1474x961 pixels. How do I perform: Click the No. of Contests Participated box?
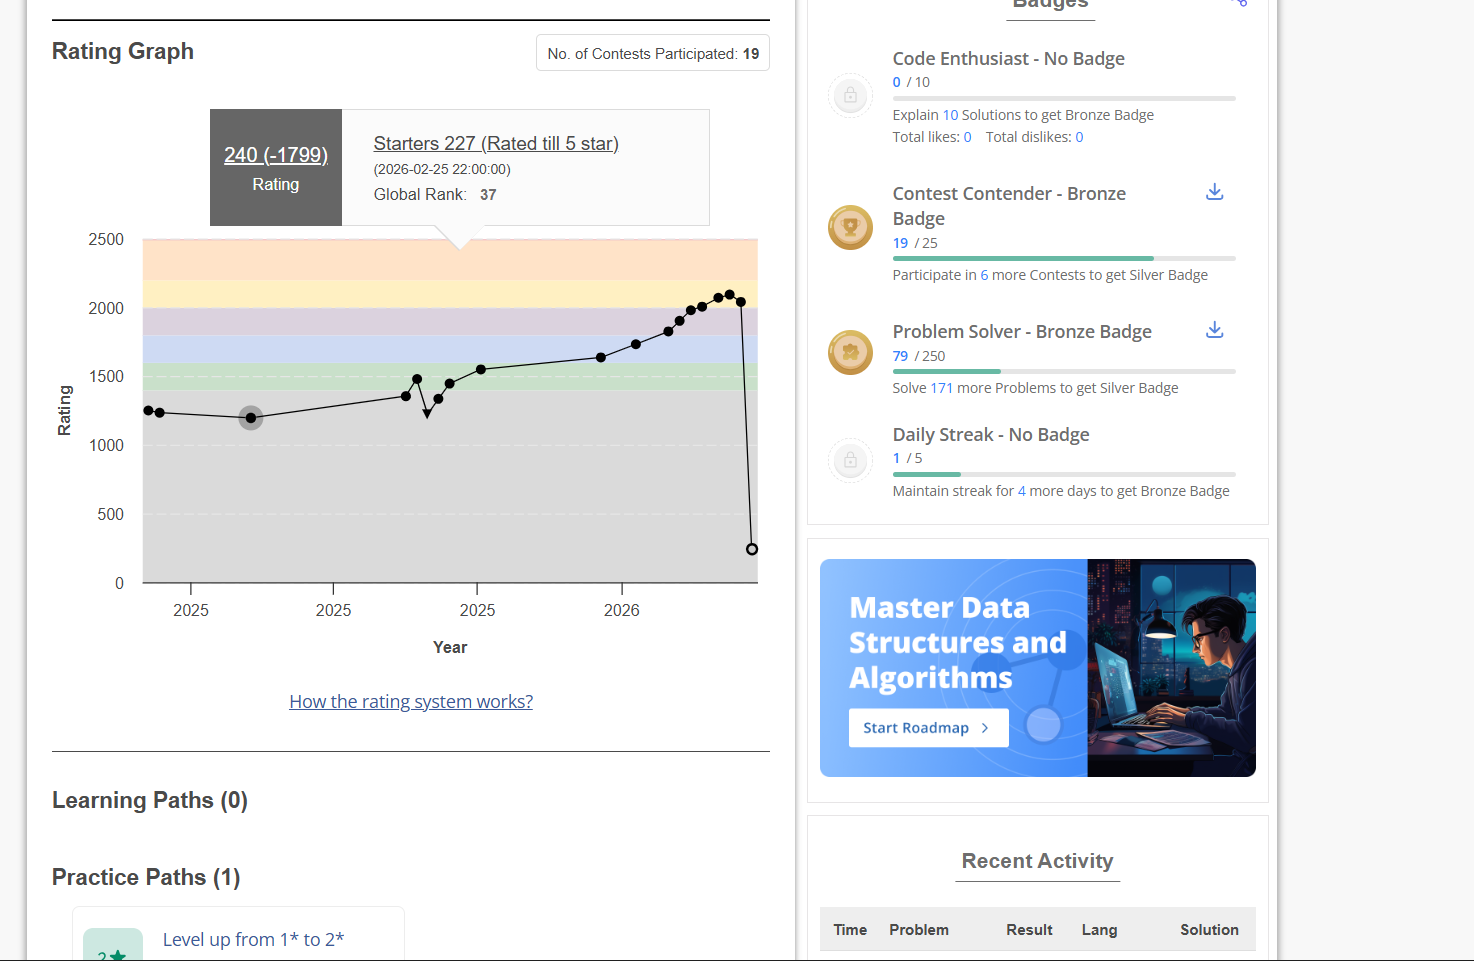pos(653,53)
